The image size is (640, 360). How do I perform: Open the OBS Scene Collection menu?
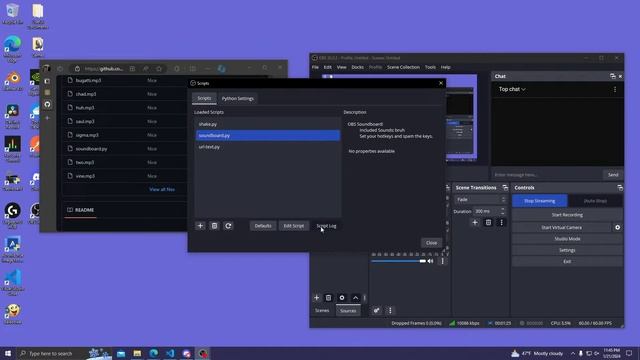point(403,67)
